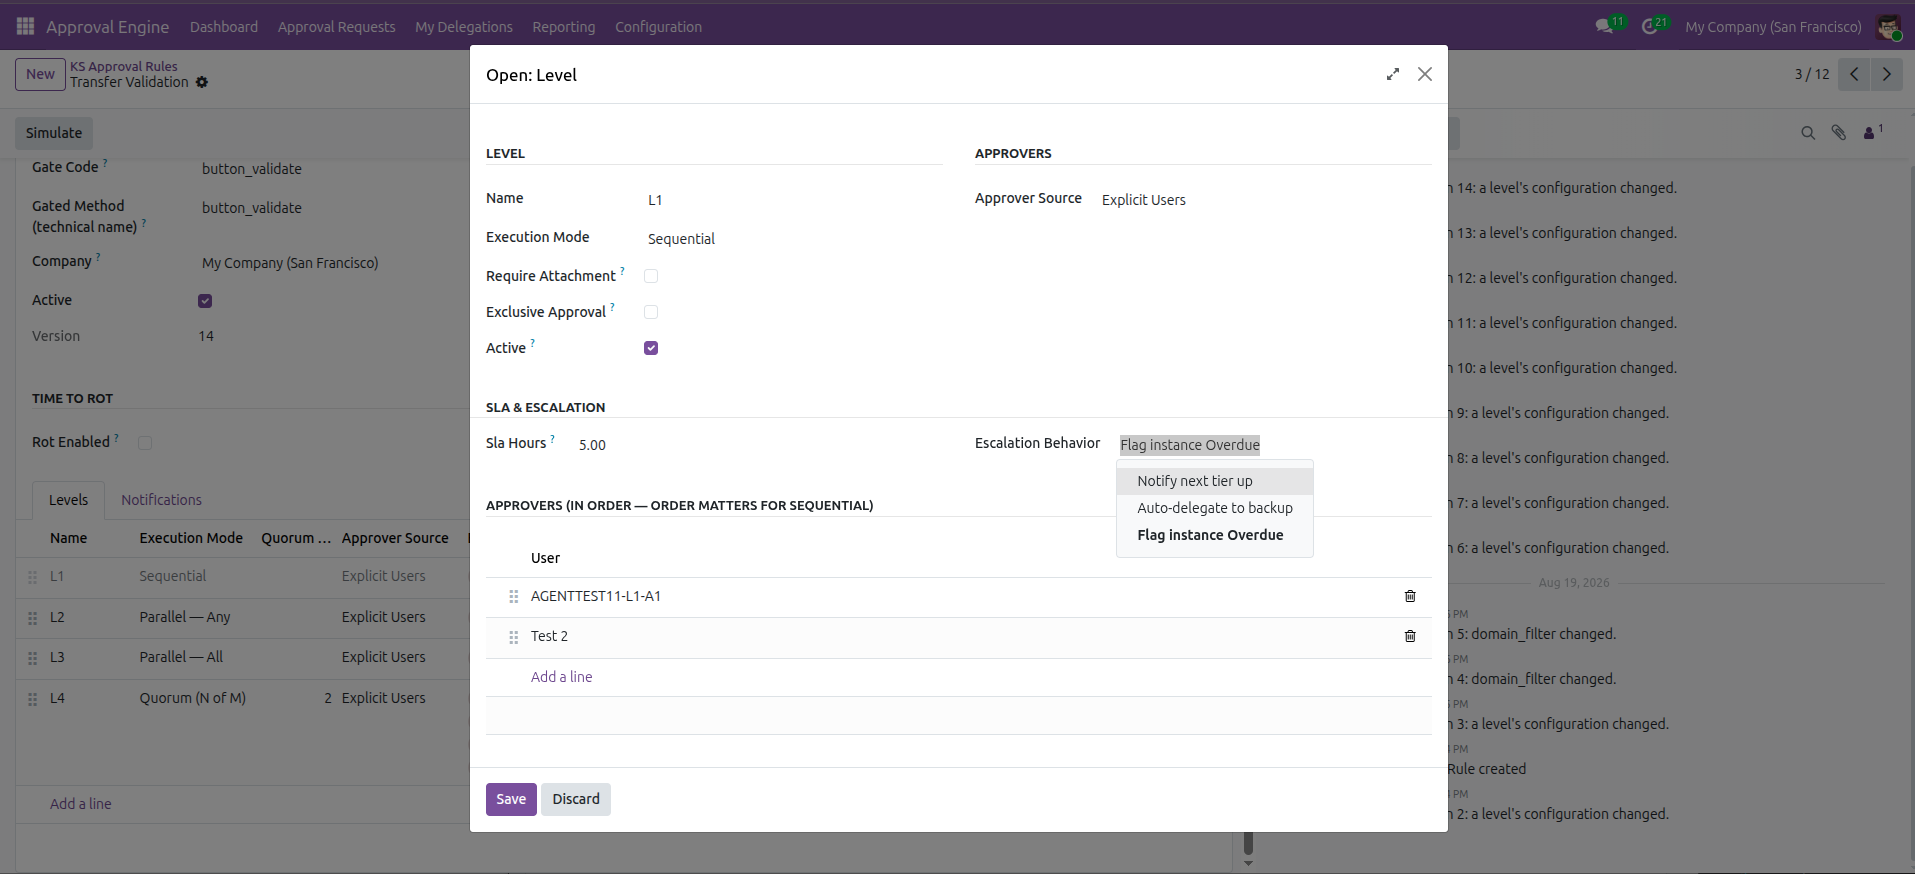The width and height of the screenshot is (1915, 874).
Task: Enable the Rot Enabled checkbox
Action: tap(145, 443)
